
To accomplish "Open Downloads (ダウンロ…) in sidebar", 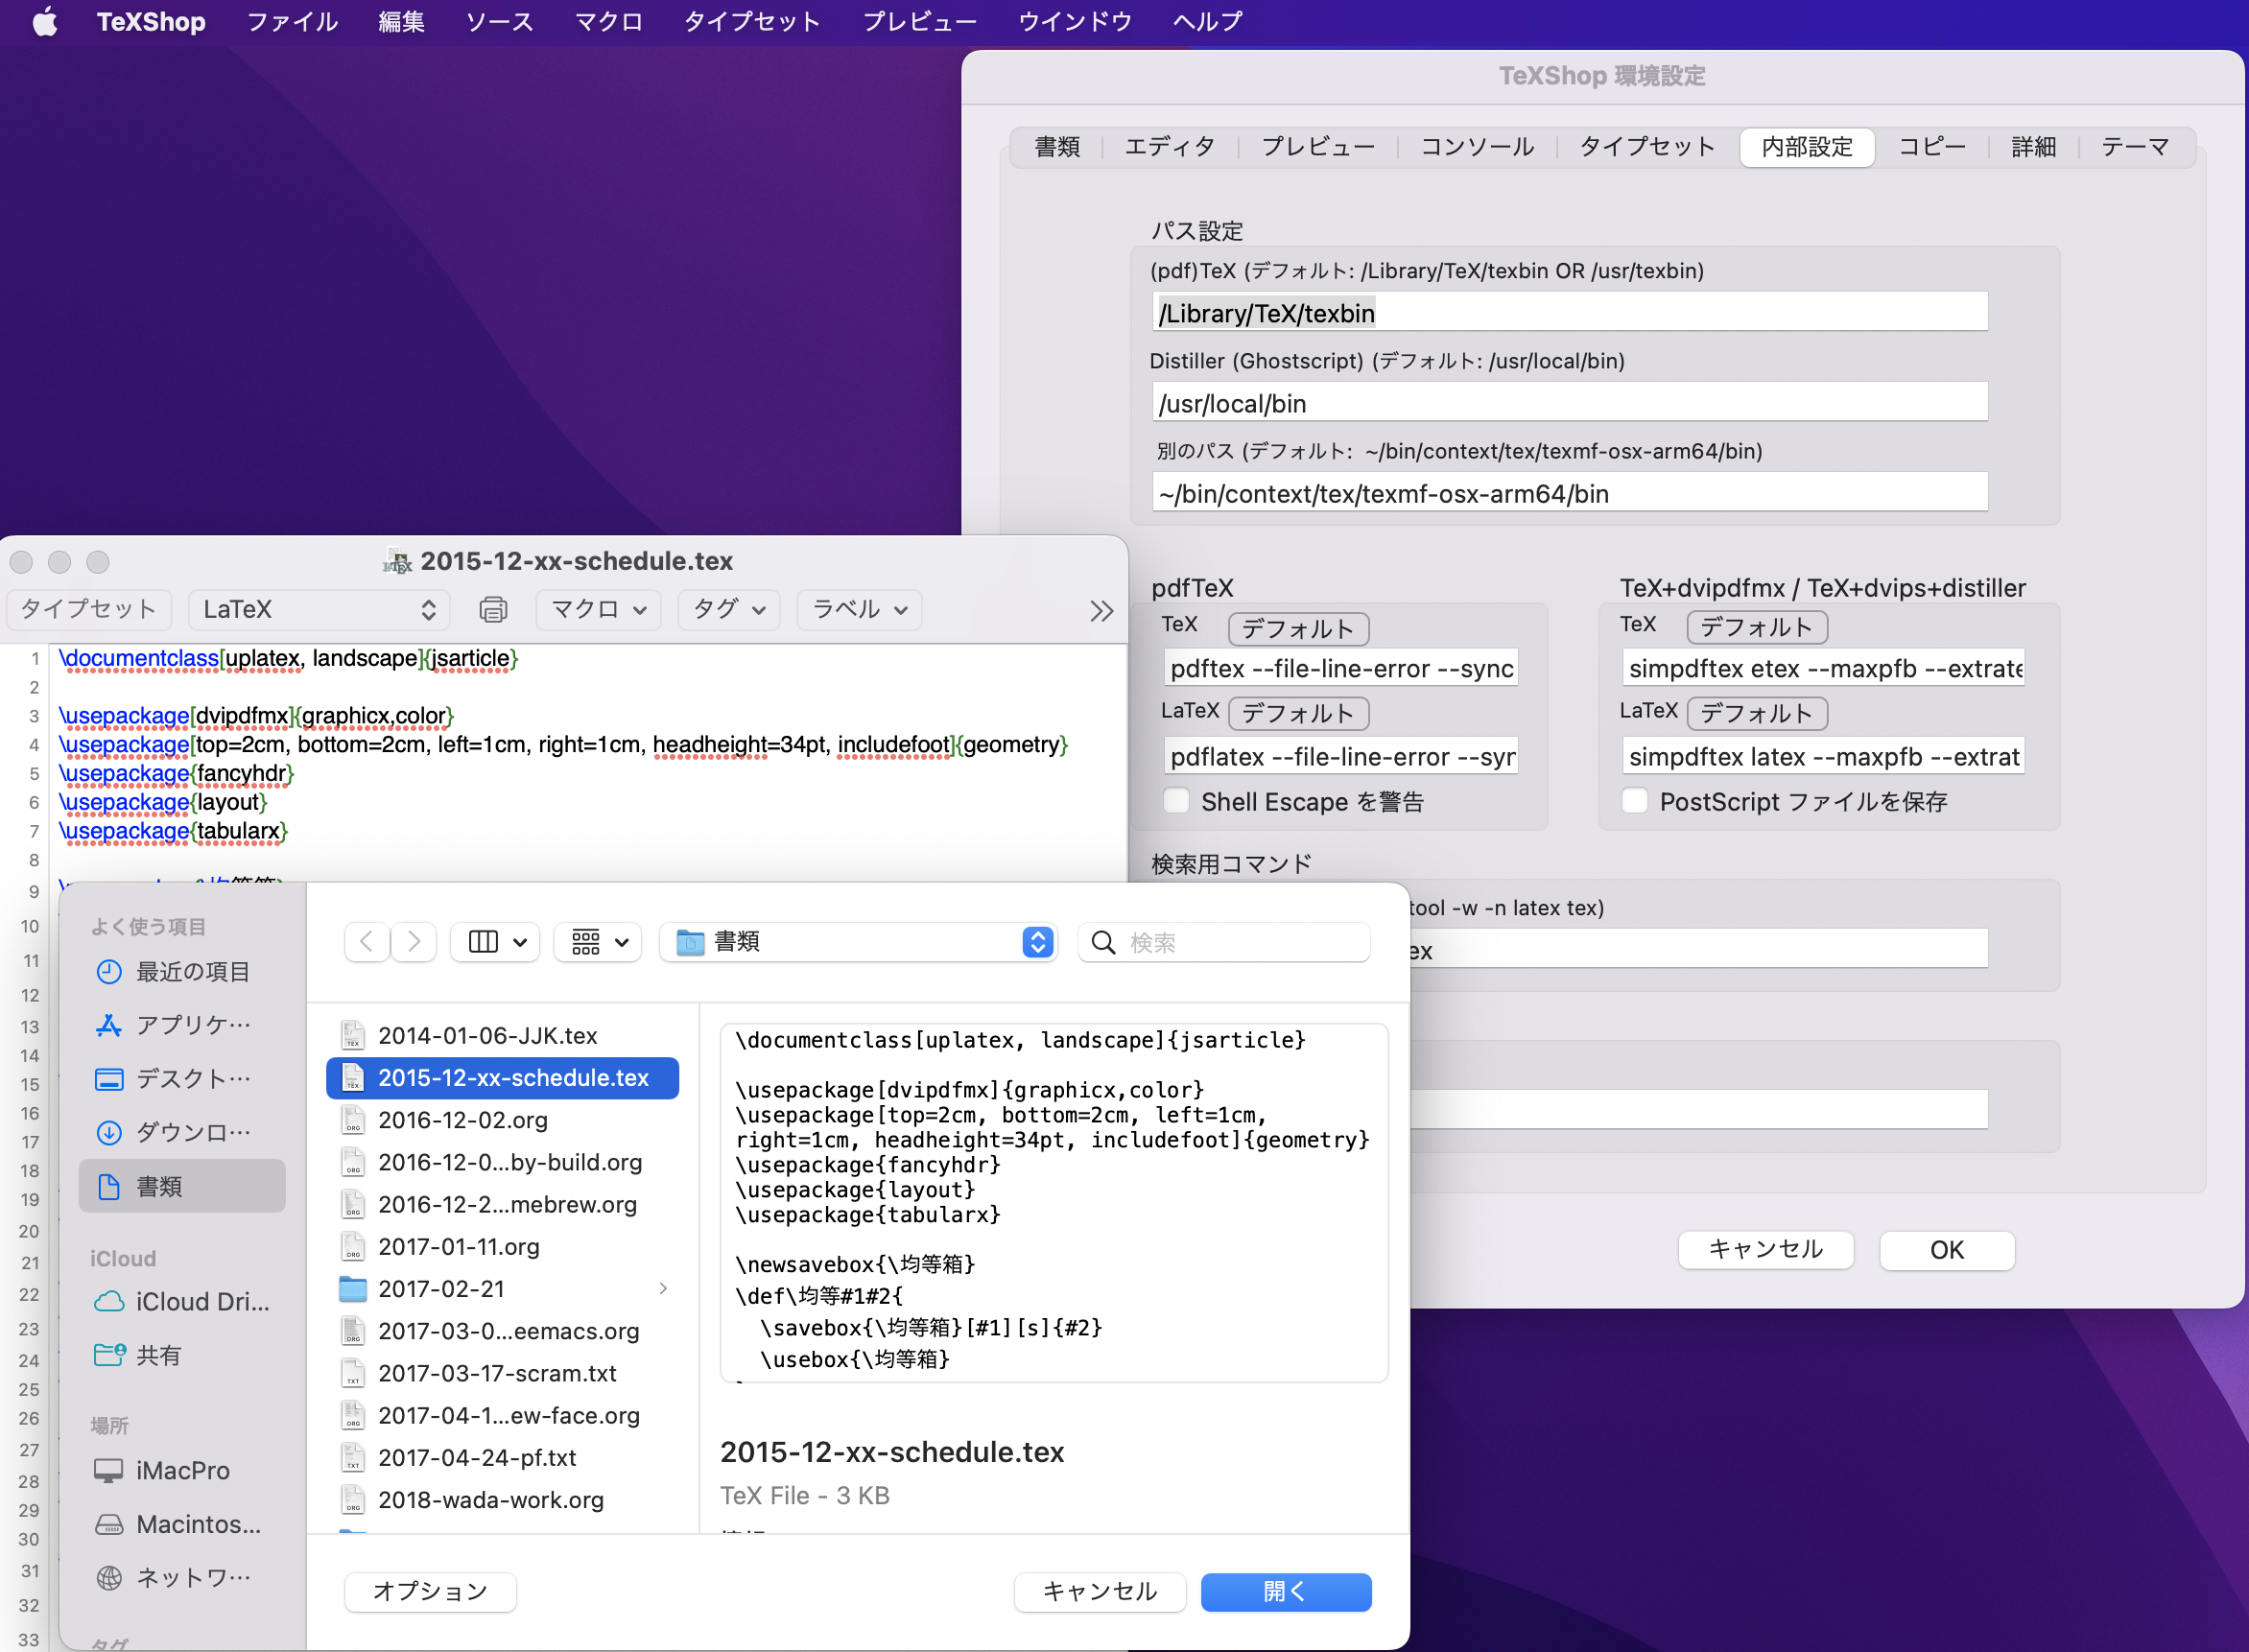I will coord(182,1132).
